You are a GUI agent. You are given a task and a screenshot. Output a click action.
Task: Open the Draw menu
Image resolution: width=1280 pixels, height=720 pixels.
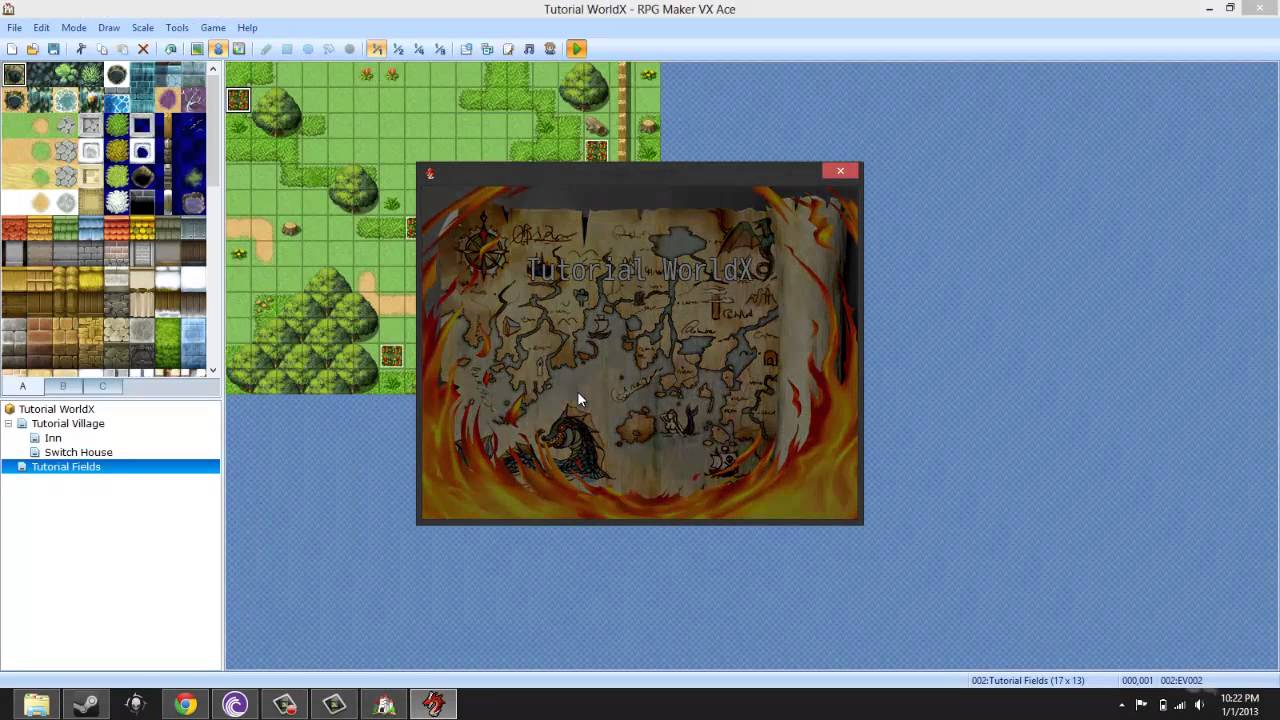coord(109,28)
